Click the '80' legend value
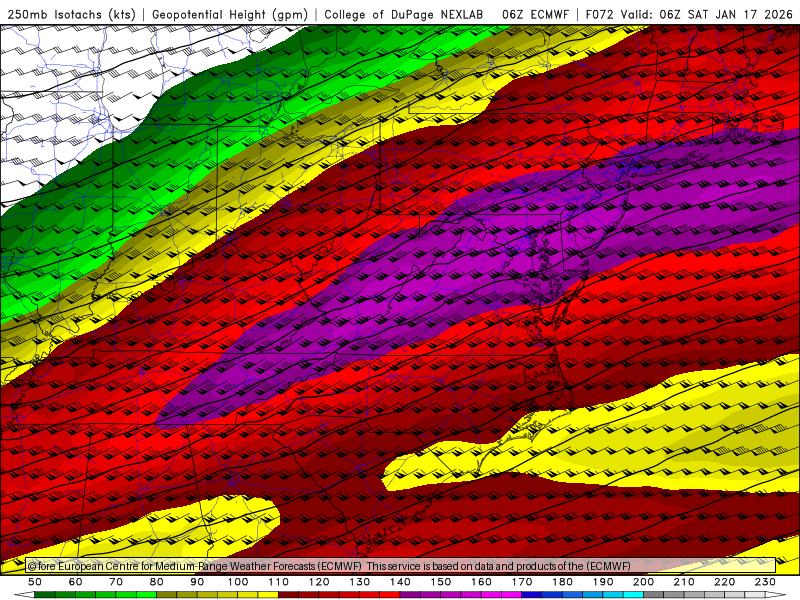This screenshot has width=800, height=600. pyautogui.click(x=157, y=582)
